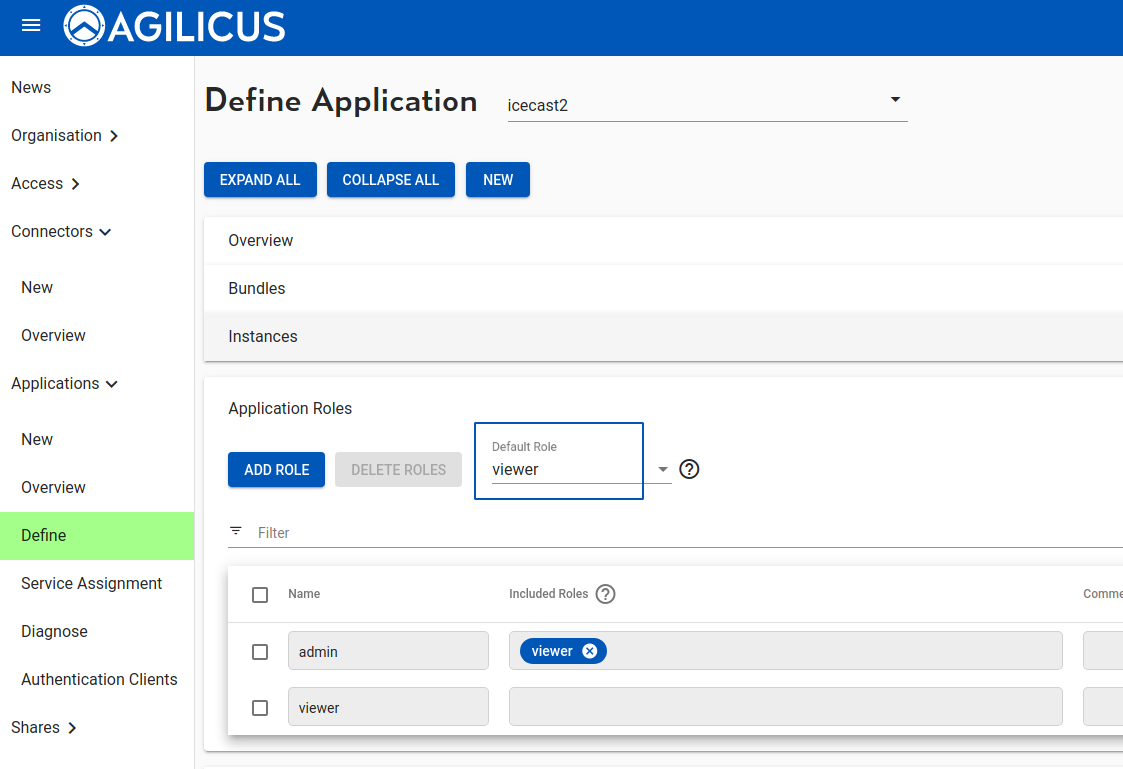1123x769 pixels.
Task: Click the ADD ROLE button
Action: coord(276,470)
